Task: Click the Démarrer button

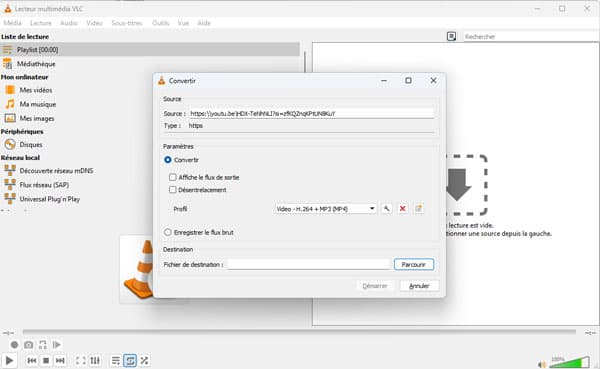Action: click(375, 286)
